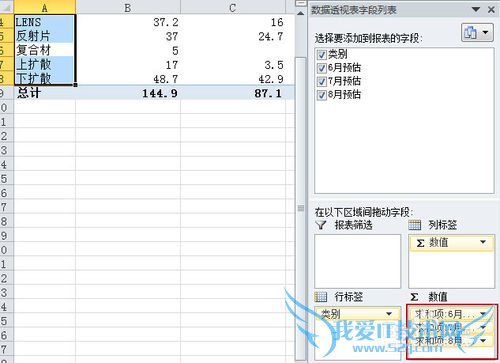Screen dimensions: 500x363
Task: Click the cell with value 37.2
Action: coord(128,22)
